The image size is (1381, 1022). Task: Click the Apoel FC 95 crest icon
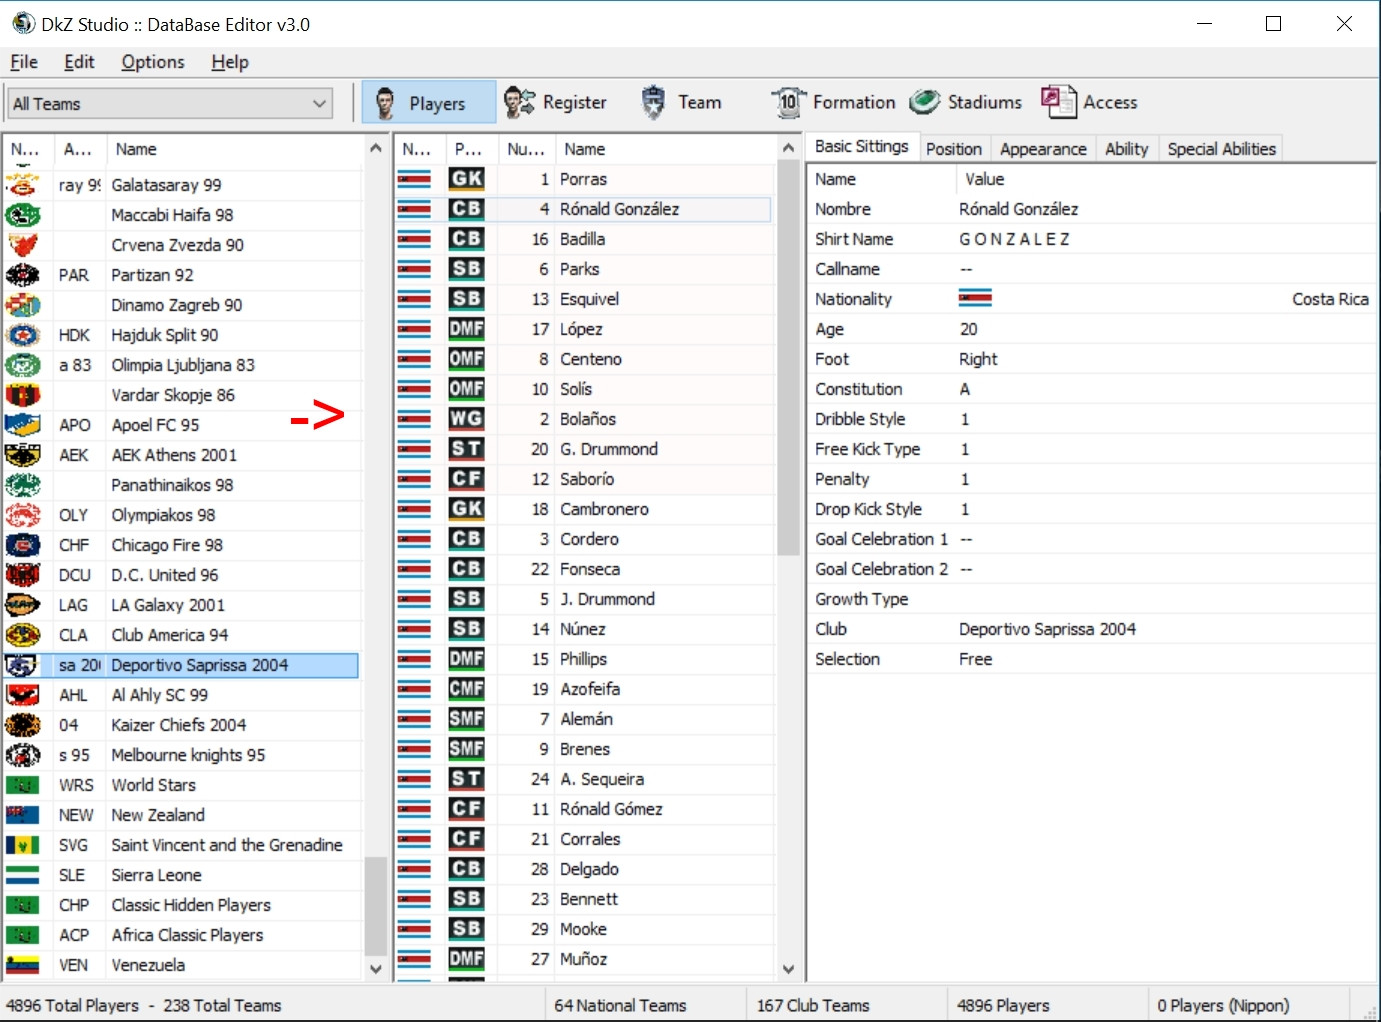point(23,425)
